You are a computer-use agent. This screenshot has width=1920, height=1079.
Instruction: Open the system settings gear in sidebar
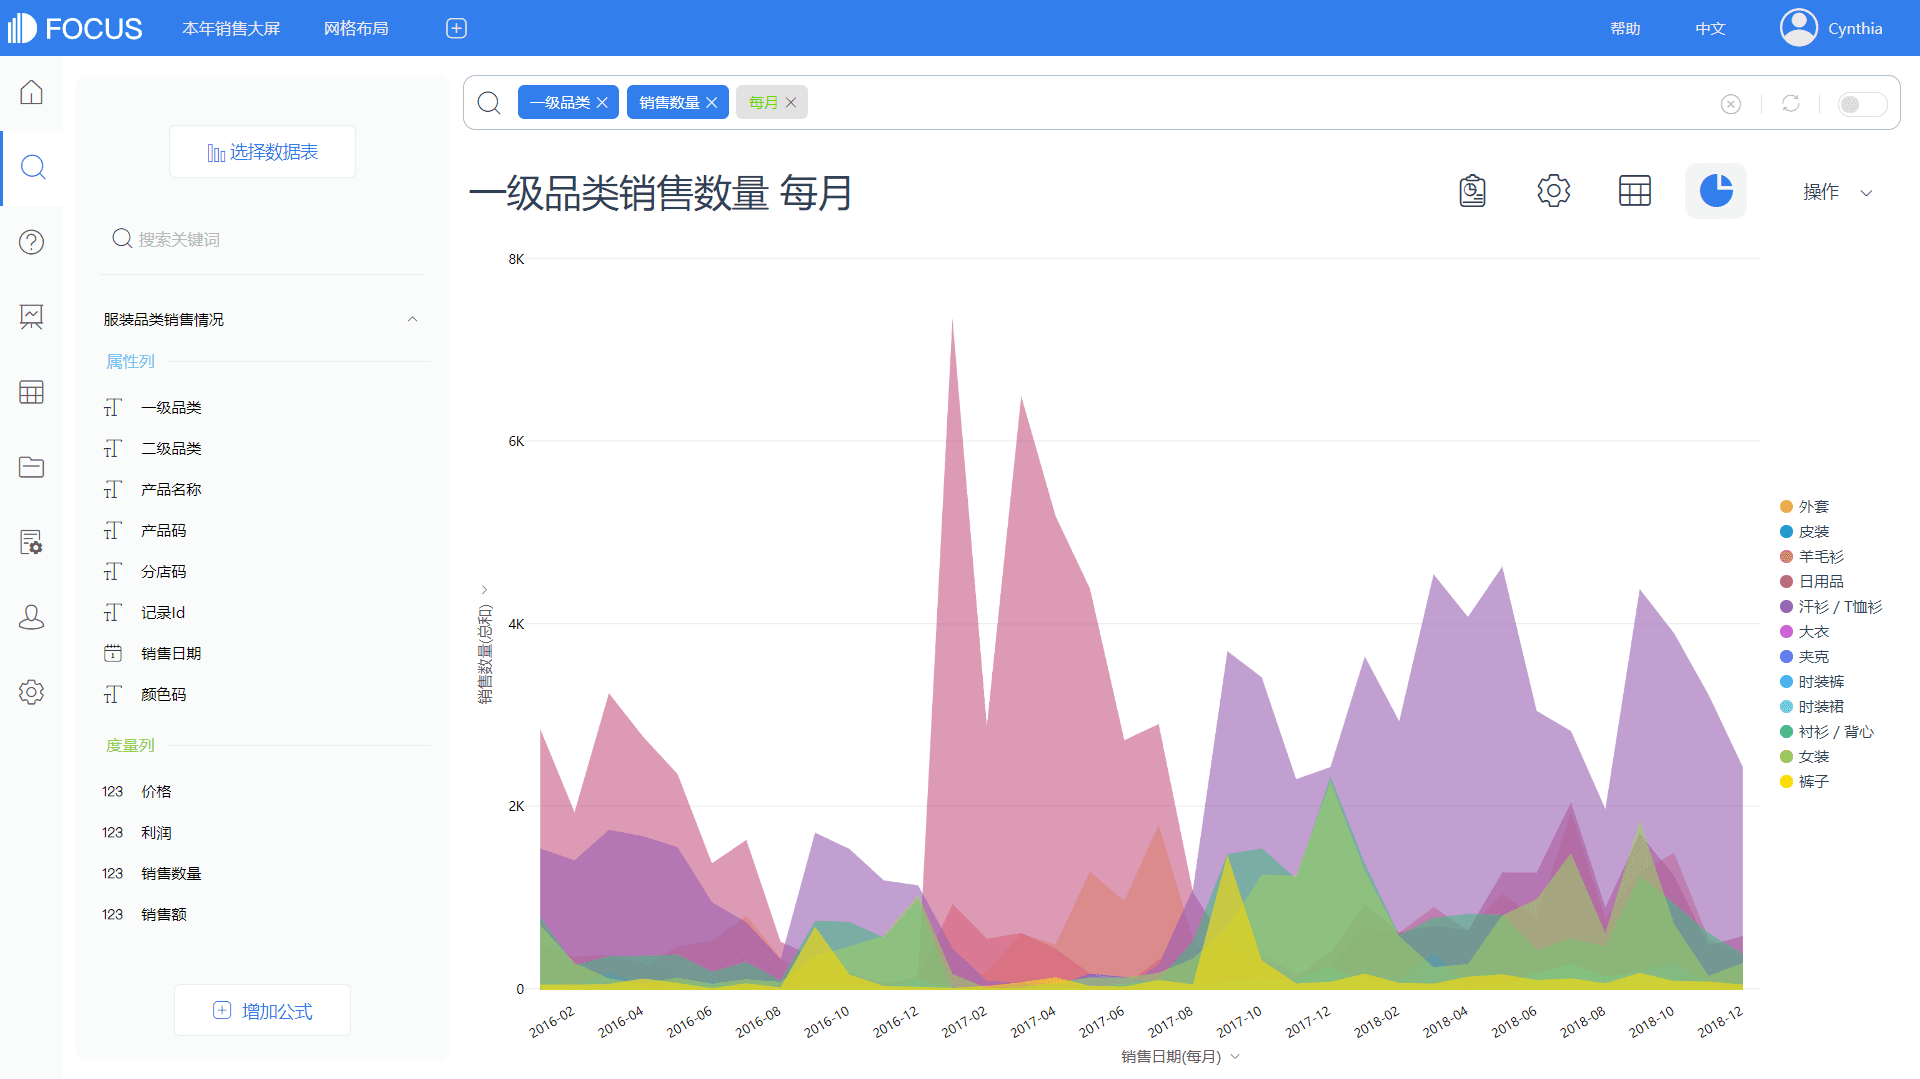(31, 692)
